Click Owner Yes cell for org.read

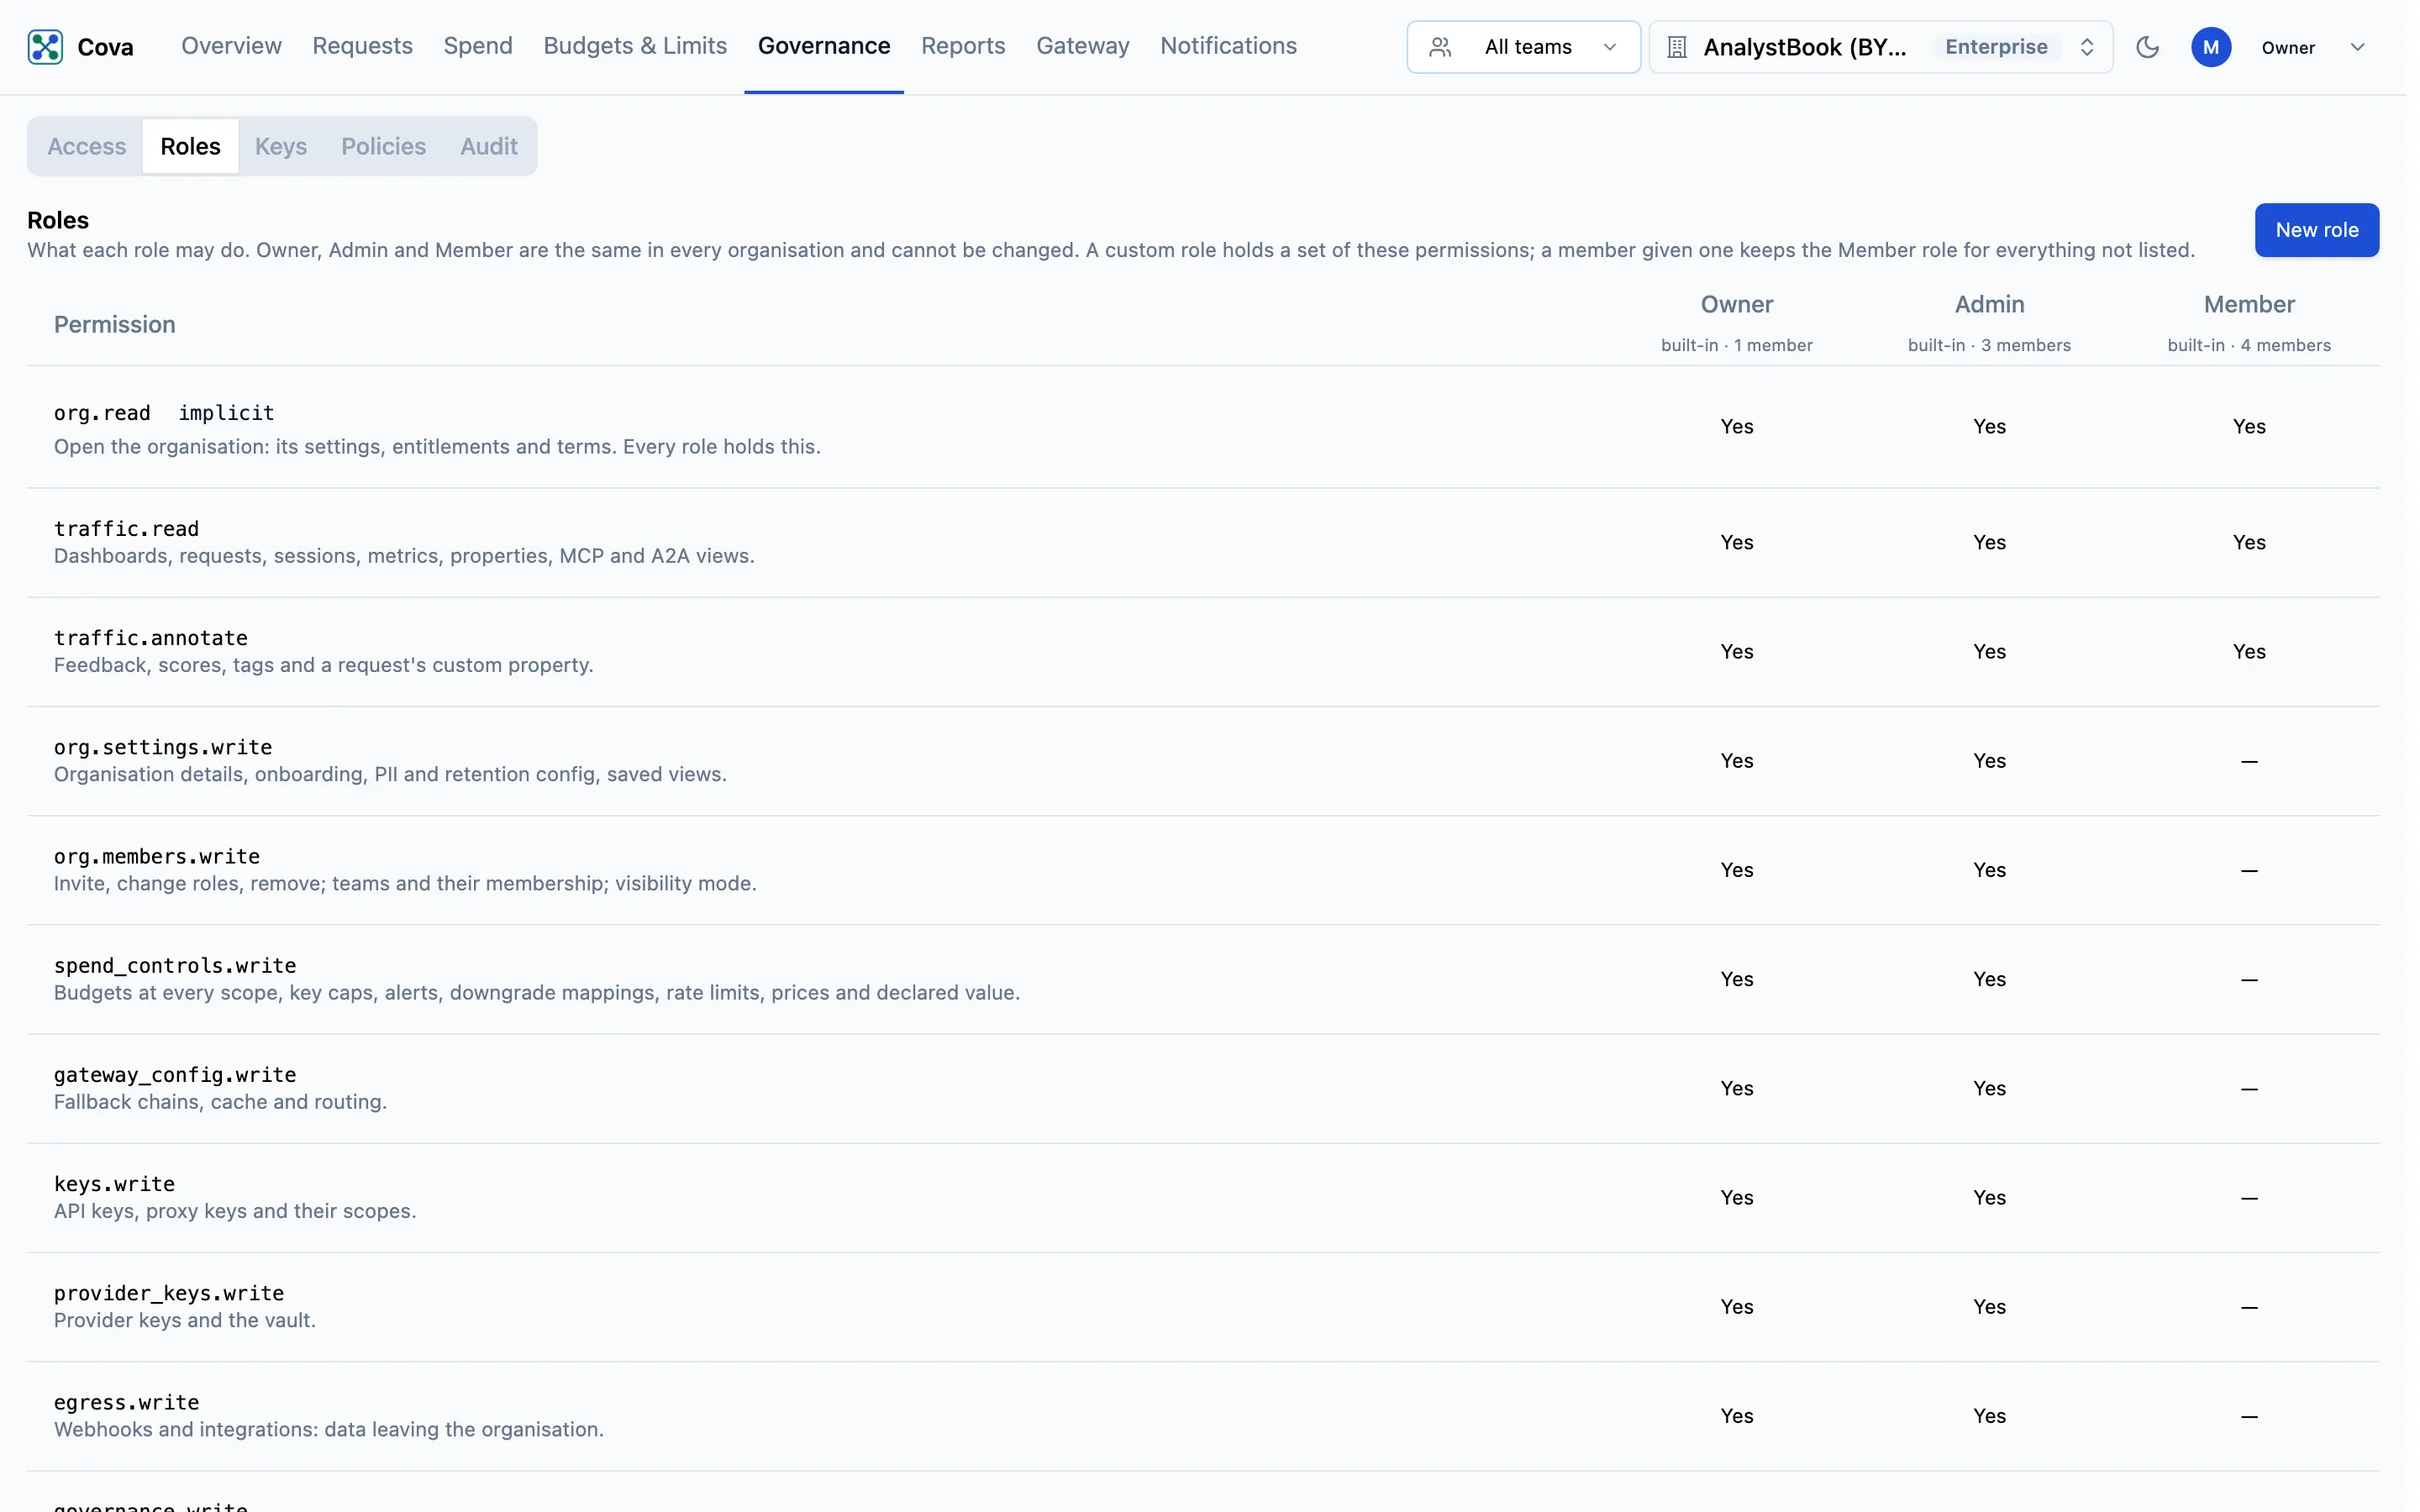pos(1736,426)
